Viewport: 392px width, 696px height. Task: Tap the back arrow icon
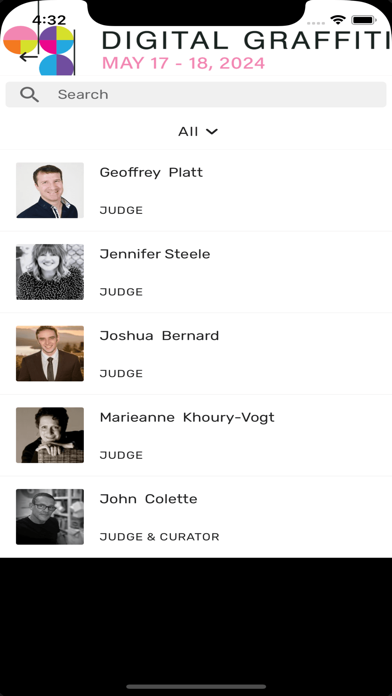coord(29,56)
